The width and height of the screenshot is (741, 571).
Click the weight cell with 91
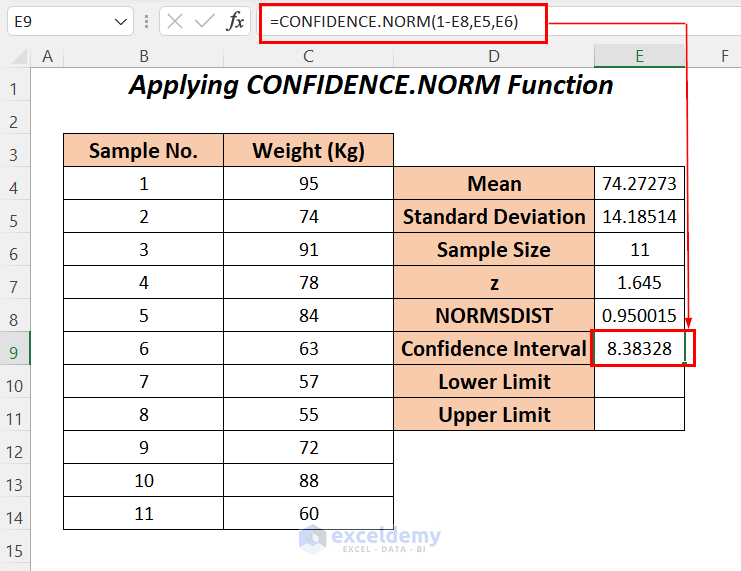click(309, 250)
